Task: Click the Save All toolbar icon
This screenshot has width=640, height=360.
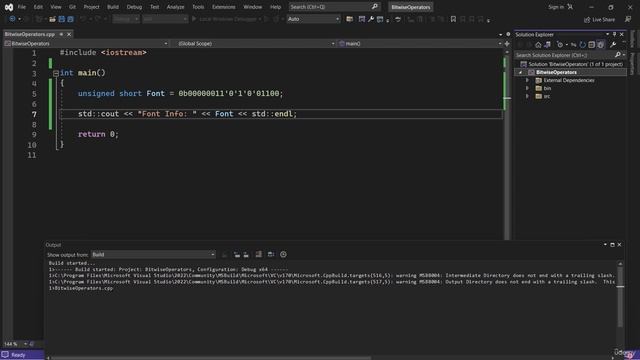Action: 70,19
